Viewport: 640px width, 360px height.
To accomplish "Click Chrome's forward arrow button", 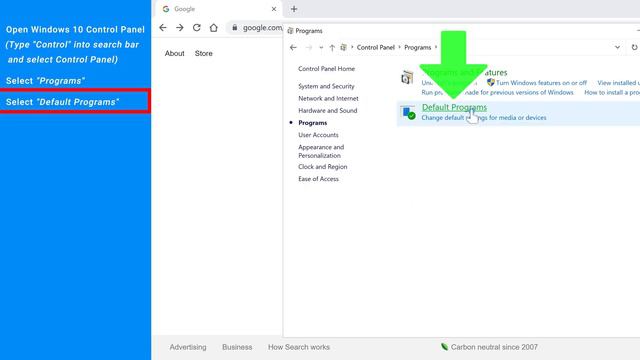I will (x=180, y=28).
